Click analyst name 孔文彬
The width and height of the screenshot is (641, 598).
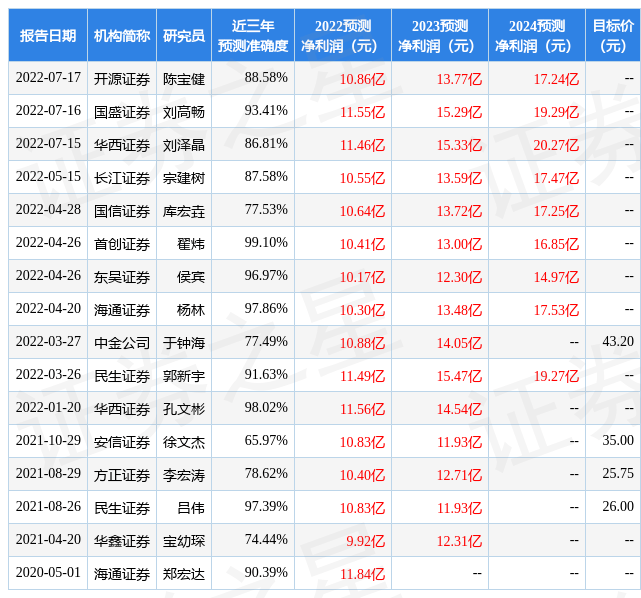pyautogui.click(x=184, y=410)
